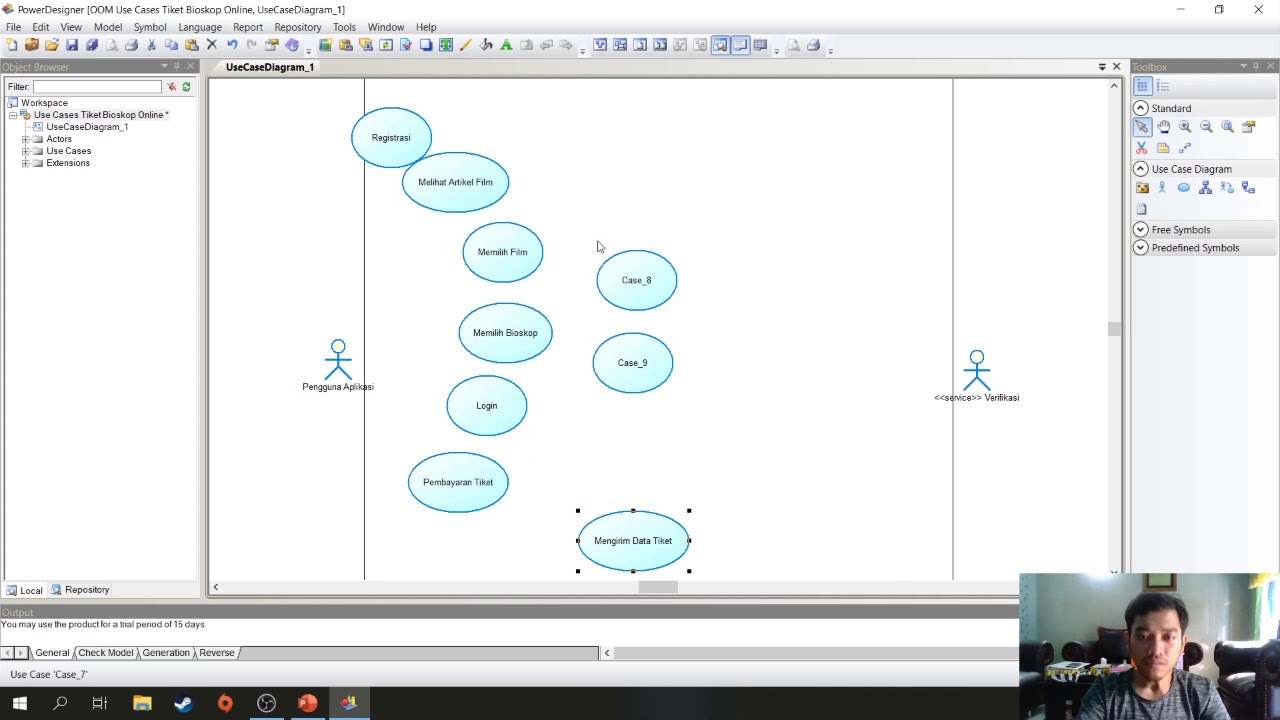
Task: Collapse the Standard toolbox section
Action: (1140, 108)
